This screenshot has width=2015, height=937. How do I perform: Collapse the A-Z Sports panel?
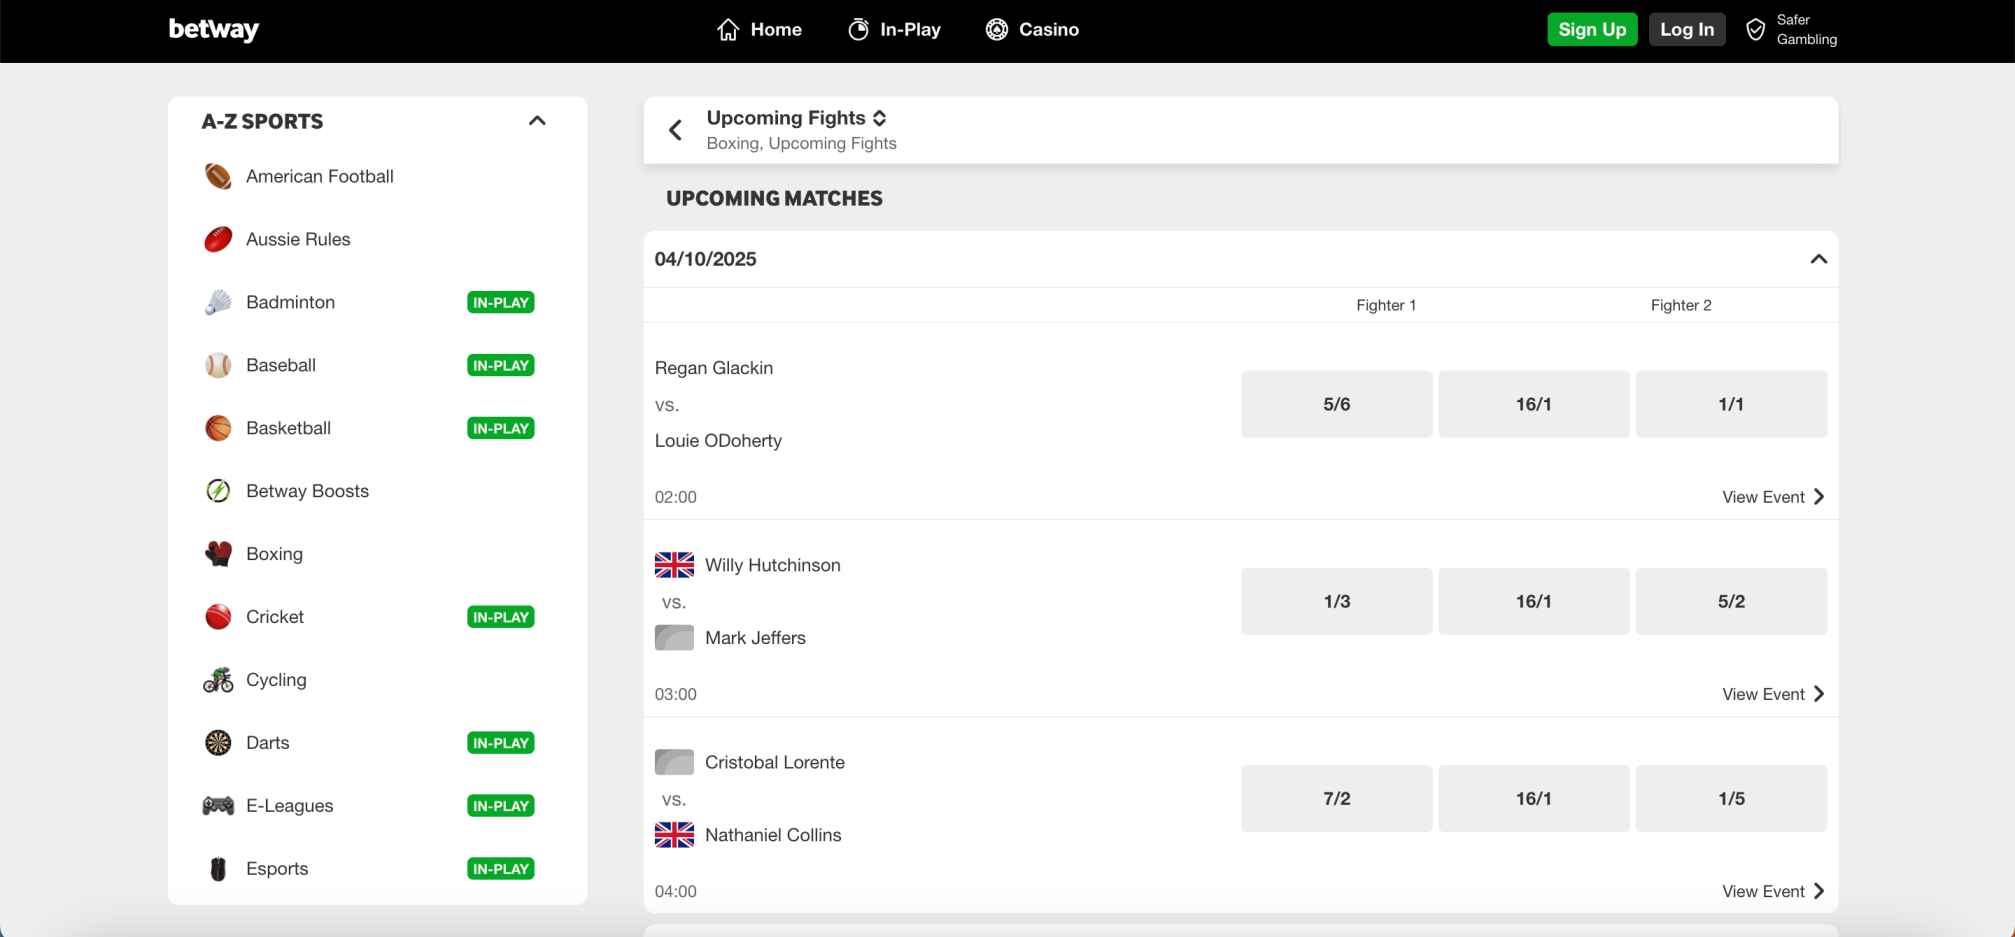coord(537,121)
